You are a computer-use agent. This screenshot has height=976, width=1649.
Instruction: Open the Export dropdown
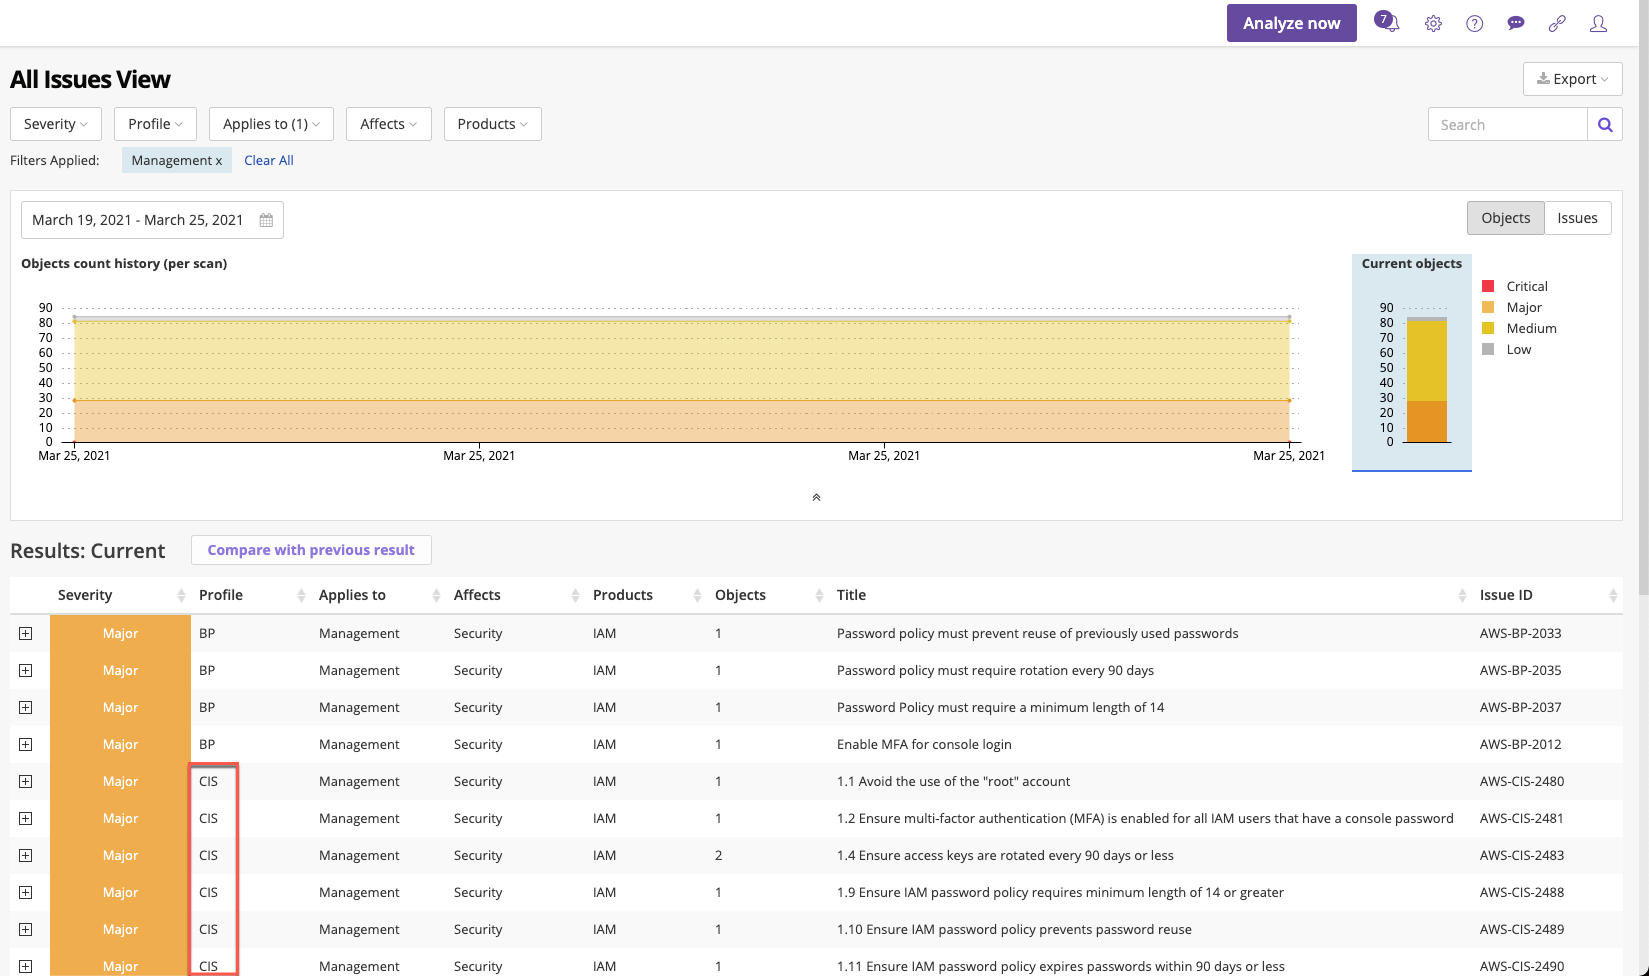(1572, 79)
